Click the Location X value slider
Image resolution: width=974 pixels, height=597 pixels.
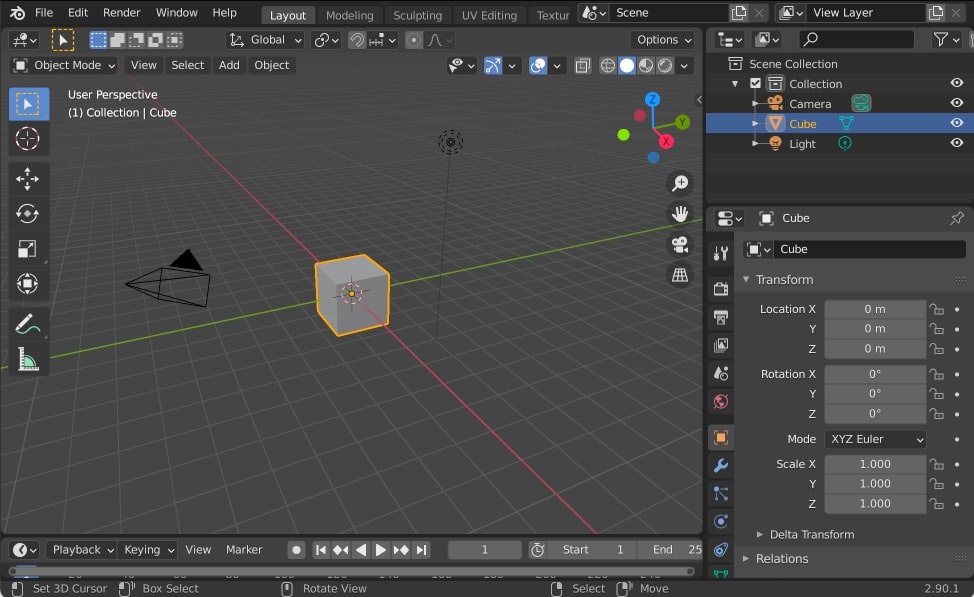[x=875, y=308]
